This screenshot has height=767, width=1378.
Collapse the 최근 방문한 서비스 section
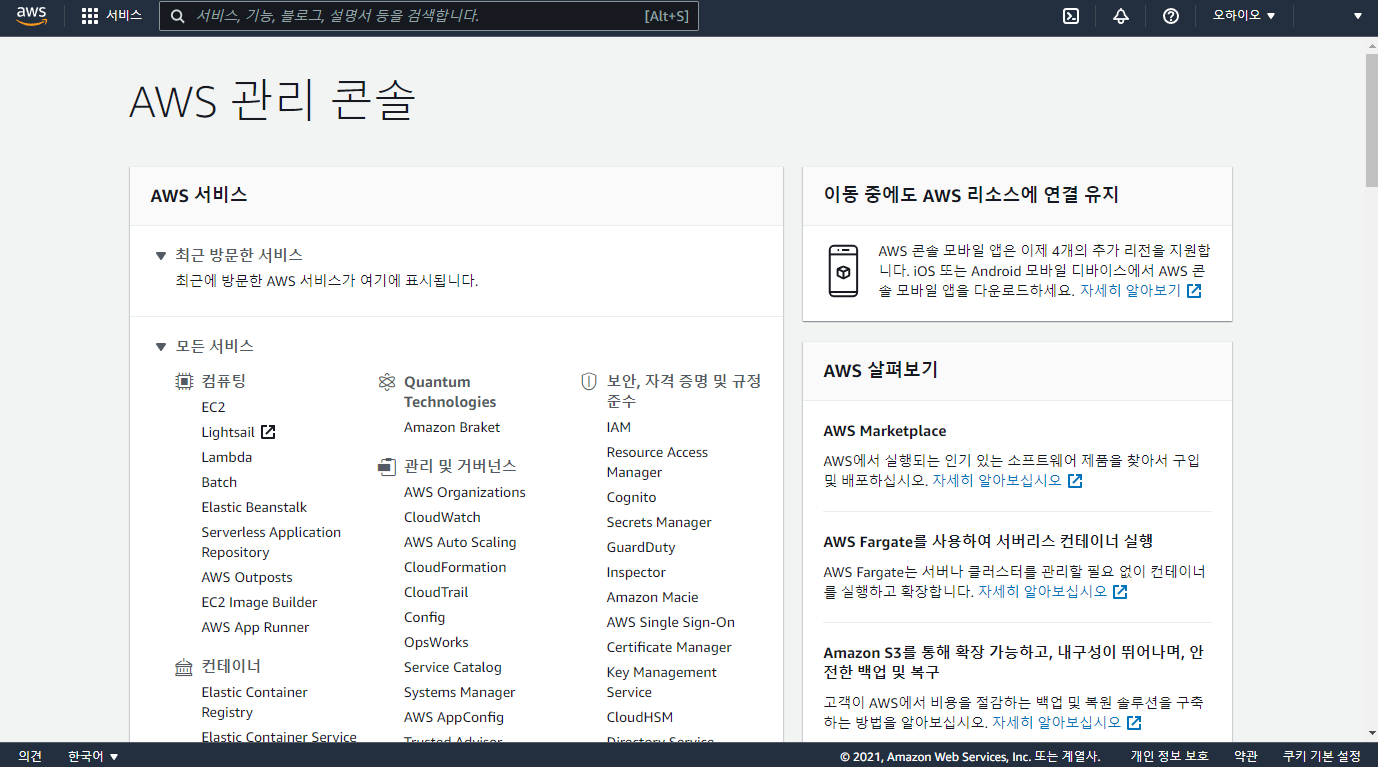pyautogui.click(x=160, y=256)
